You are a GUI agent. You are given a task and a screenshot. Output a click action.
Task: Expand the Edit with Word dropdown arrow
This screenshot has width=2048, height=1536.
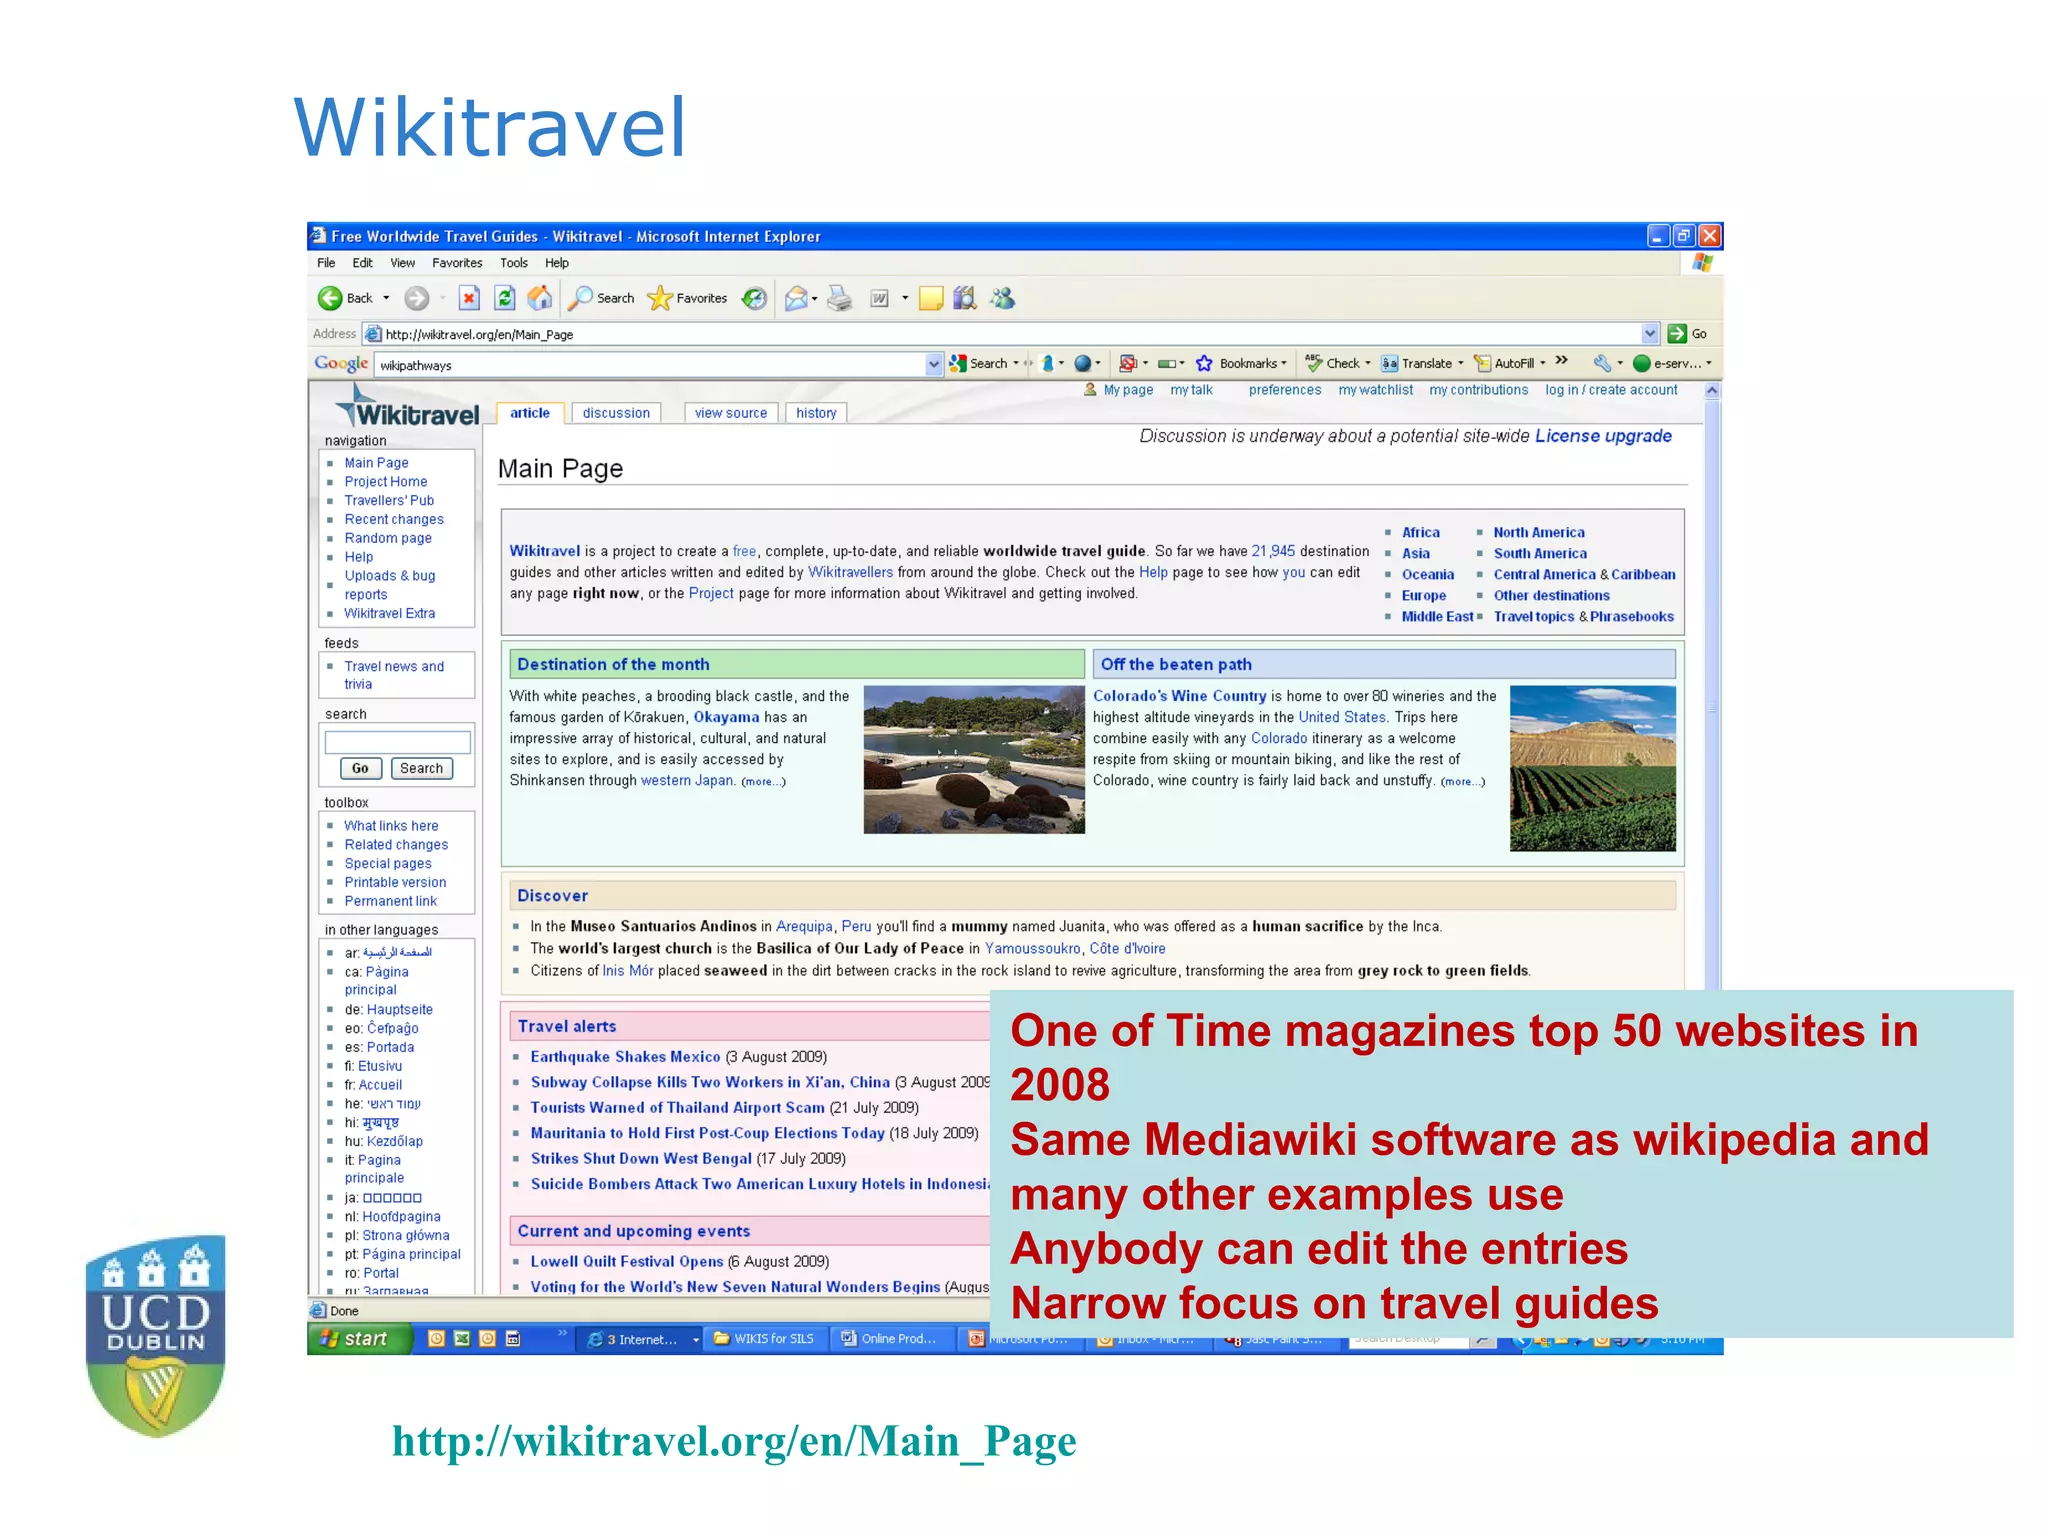905,298
